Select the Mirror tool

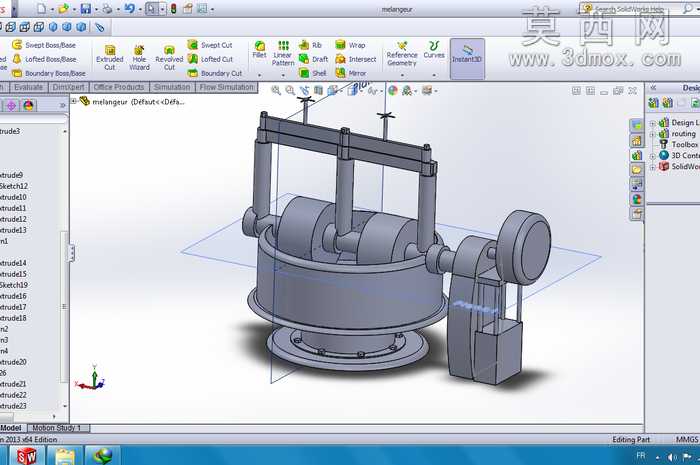[x=351, y=73]
